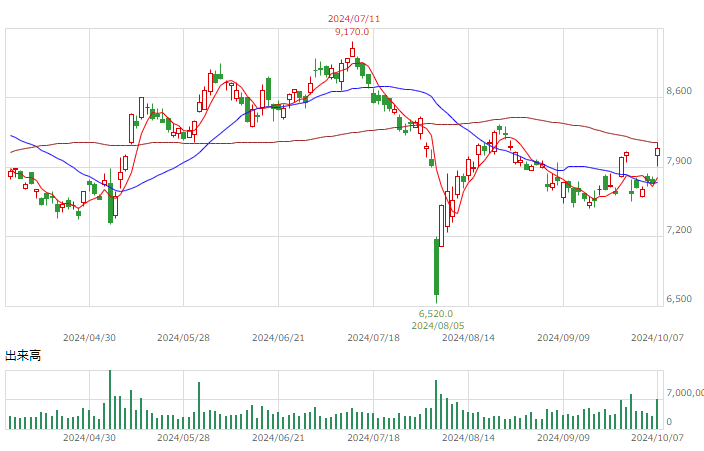Click the final volume bar at 2024/10/07
This screenshot has height=451, width=704.
coord(657,414)
